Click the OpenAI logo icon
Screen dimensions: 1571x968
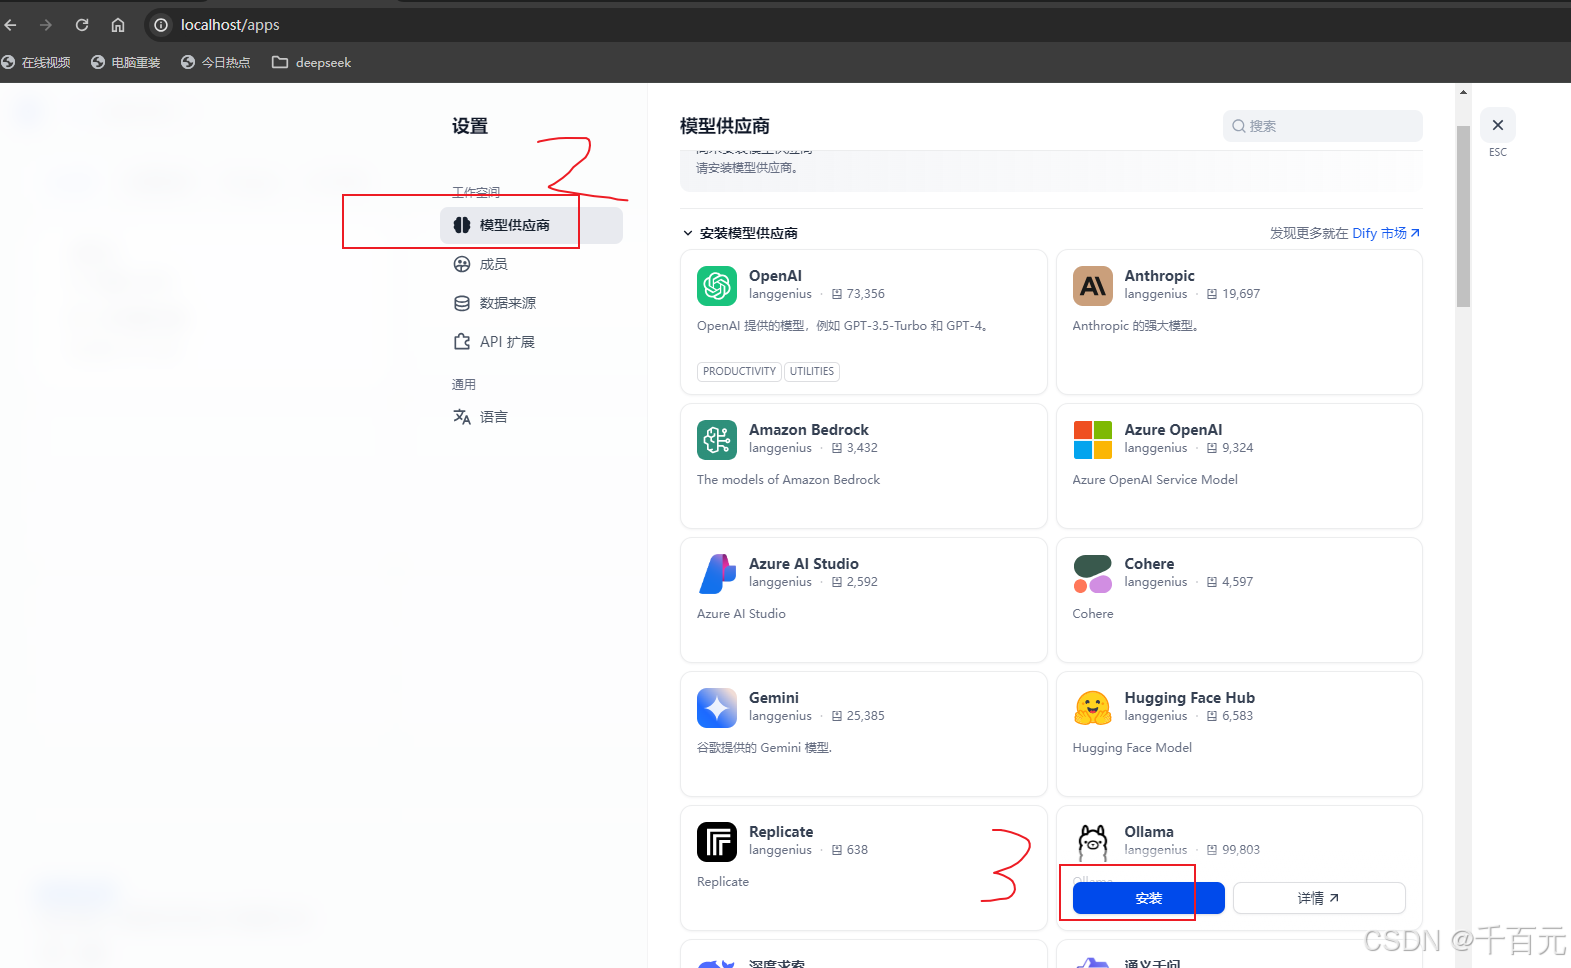(x=717, y=286)
